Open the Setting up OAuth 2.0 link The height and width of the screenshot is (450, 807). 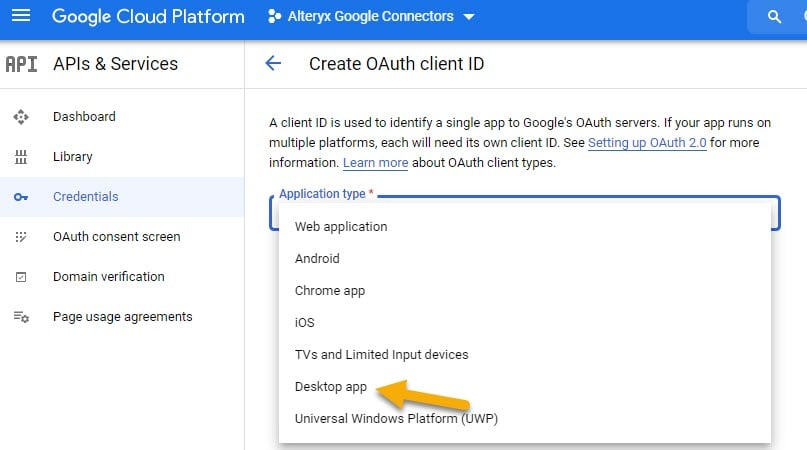(647, 143)
